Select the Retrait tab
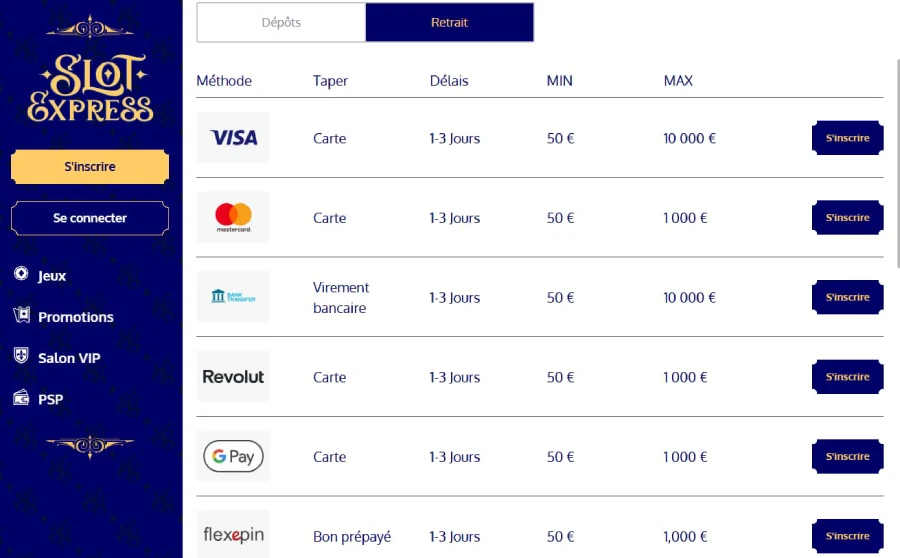This screenshot has width=900, height=558. pos(449,23)
